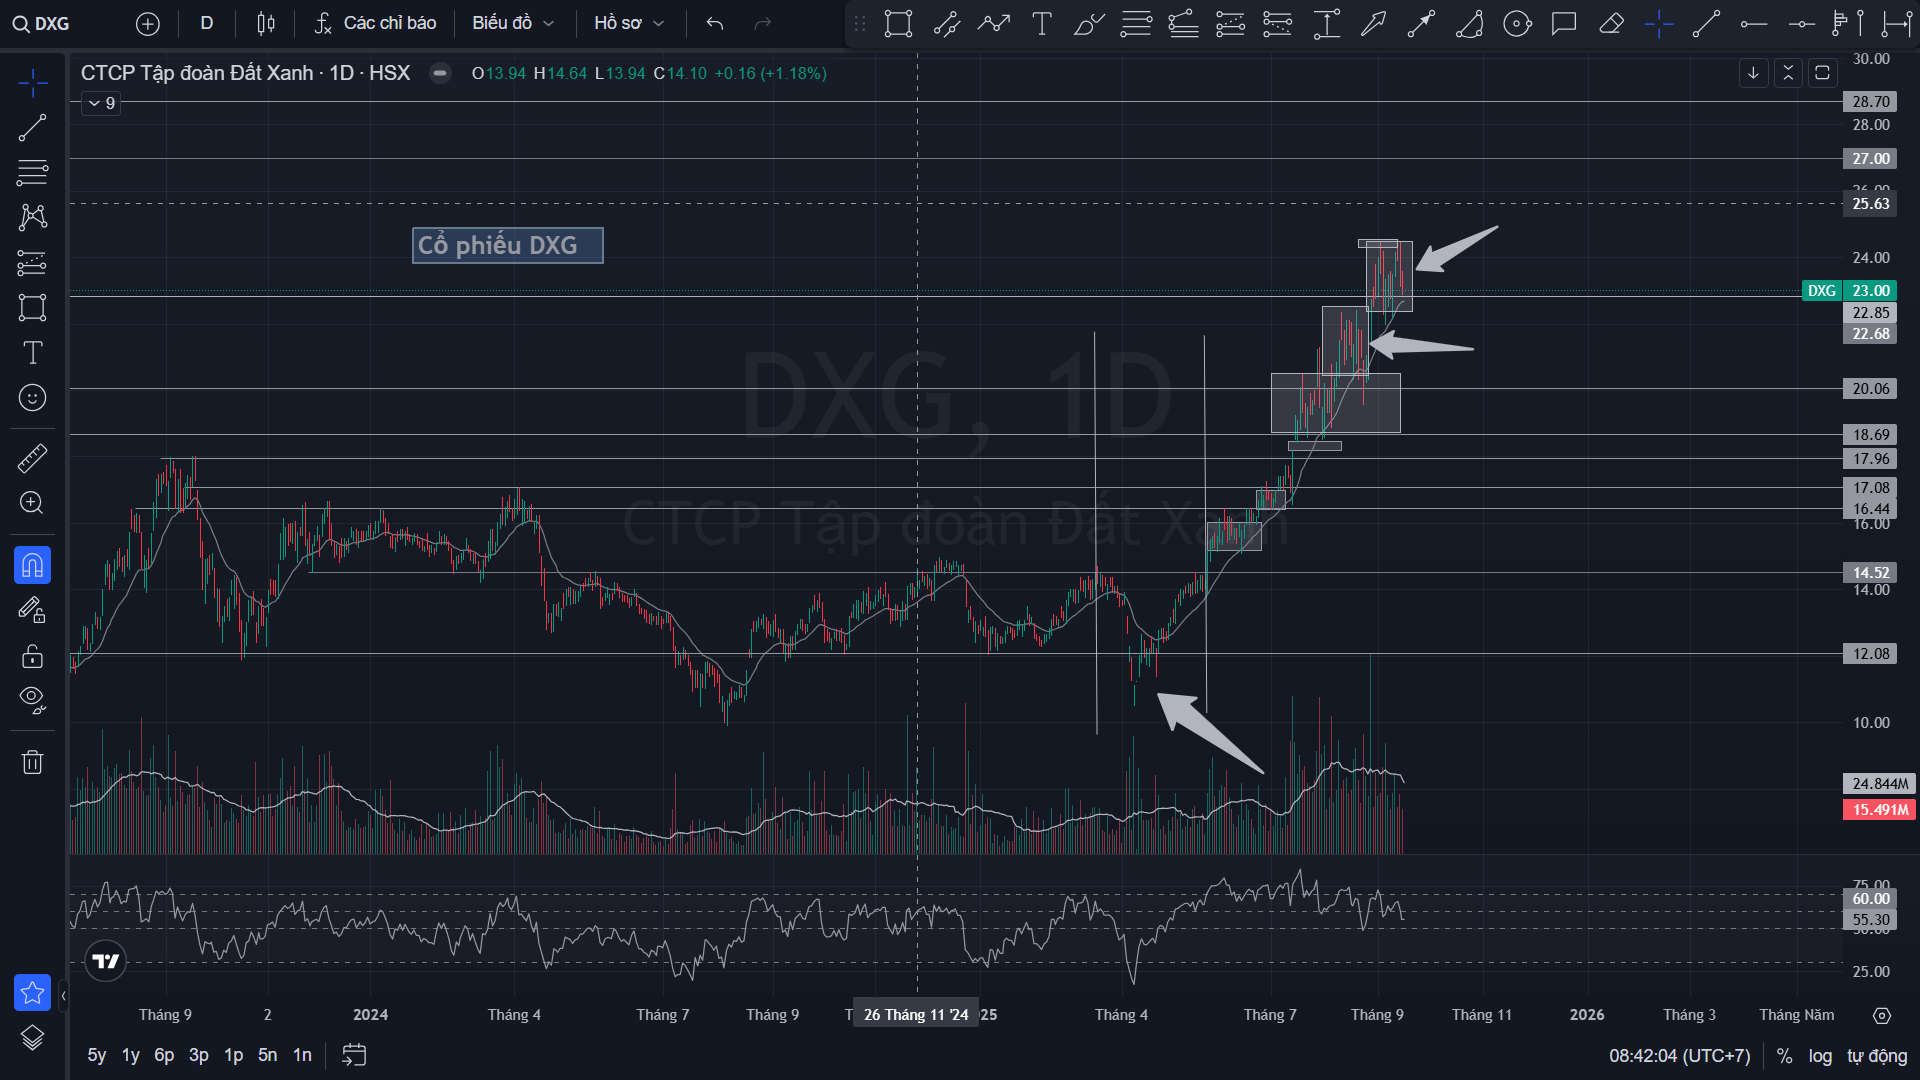Select the D timeframe interval
The image size is (1920, 1080).
tap(207, 23)
